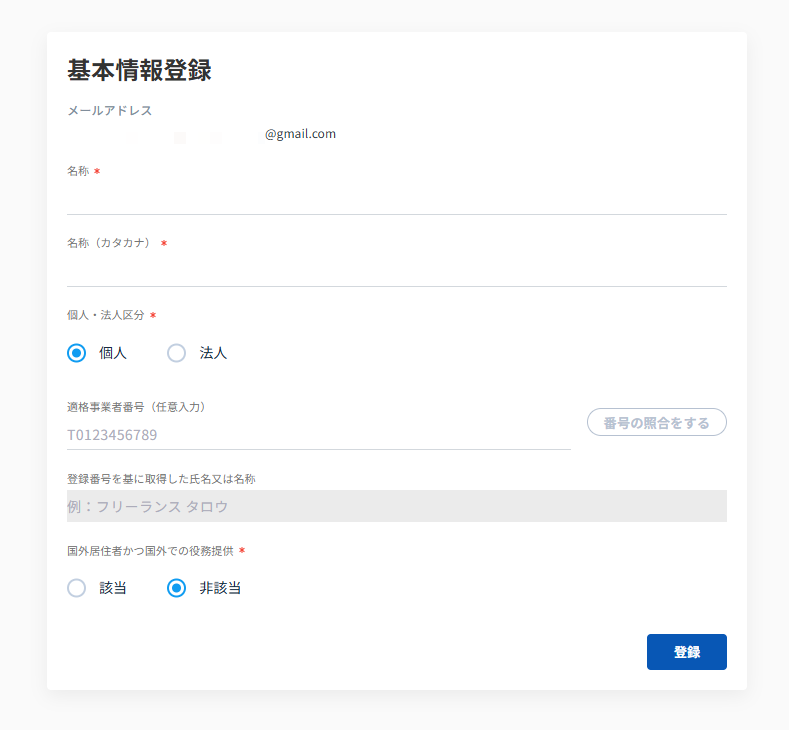Click the 名称 field label above first input

[78, 171]
